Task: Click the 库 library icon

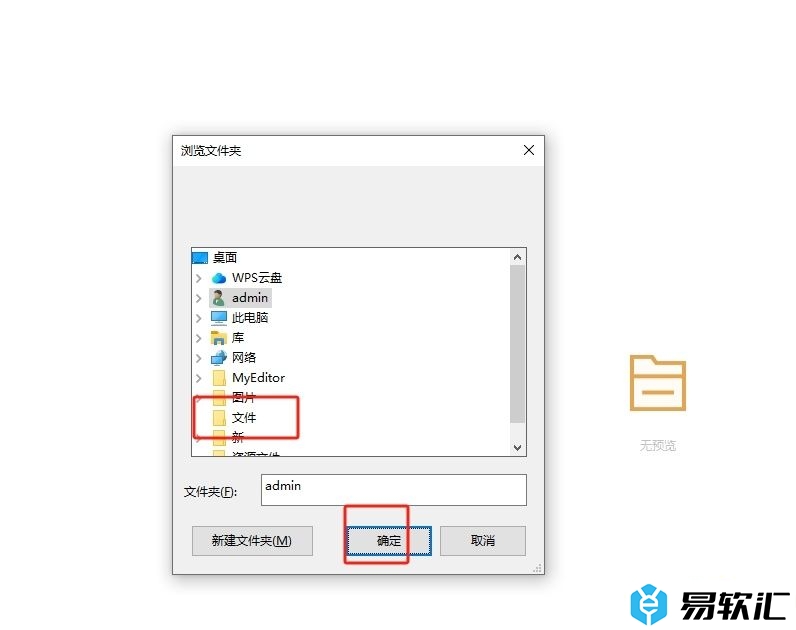Action: 219,338
